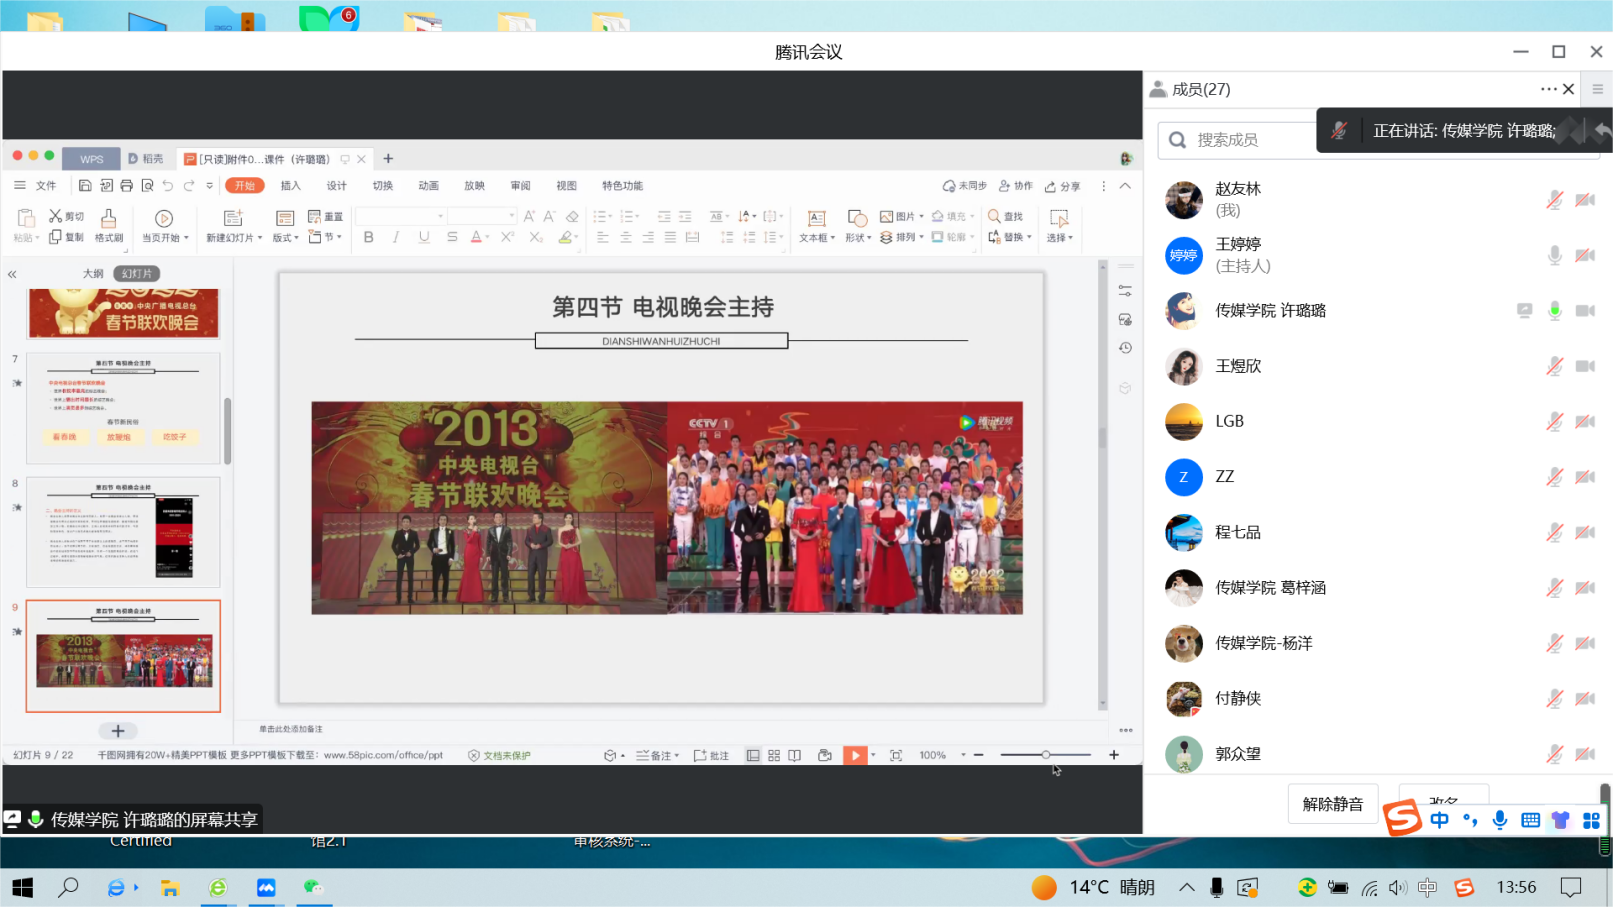Switch to slide sorter view icon

click(774, 756)
